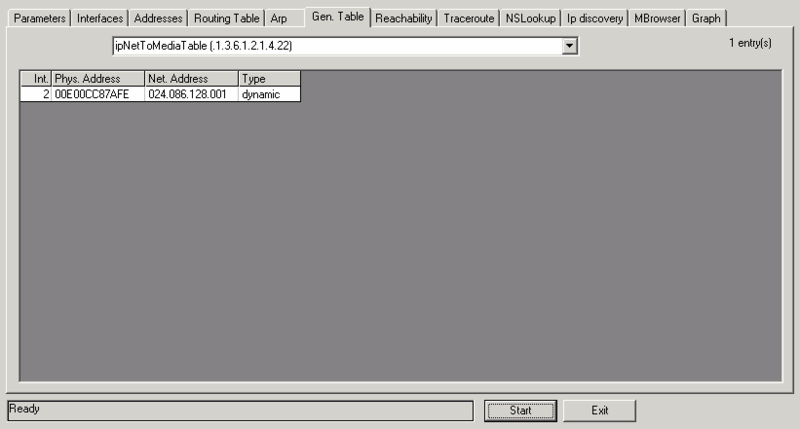Screen dimensions: 800x429
Task: Select the NSLookup tab
Action: coord(531,18)
